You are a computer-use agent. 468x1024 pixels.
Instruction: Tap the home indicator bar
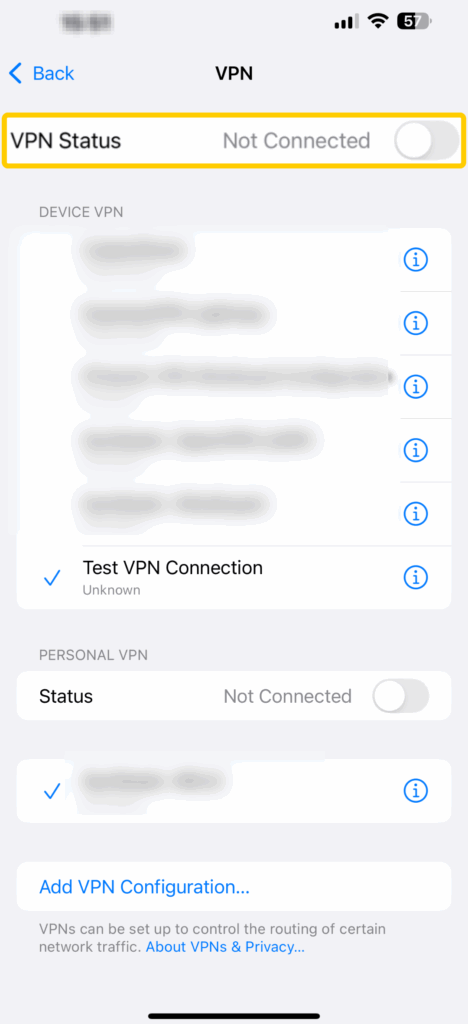click(234, 1016)
